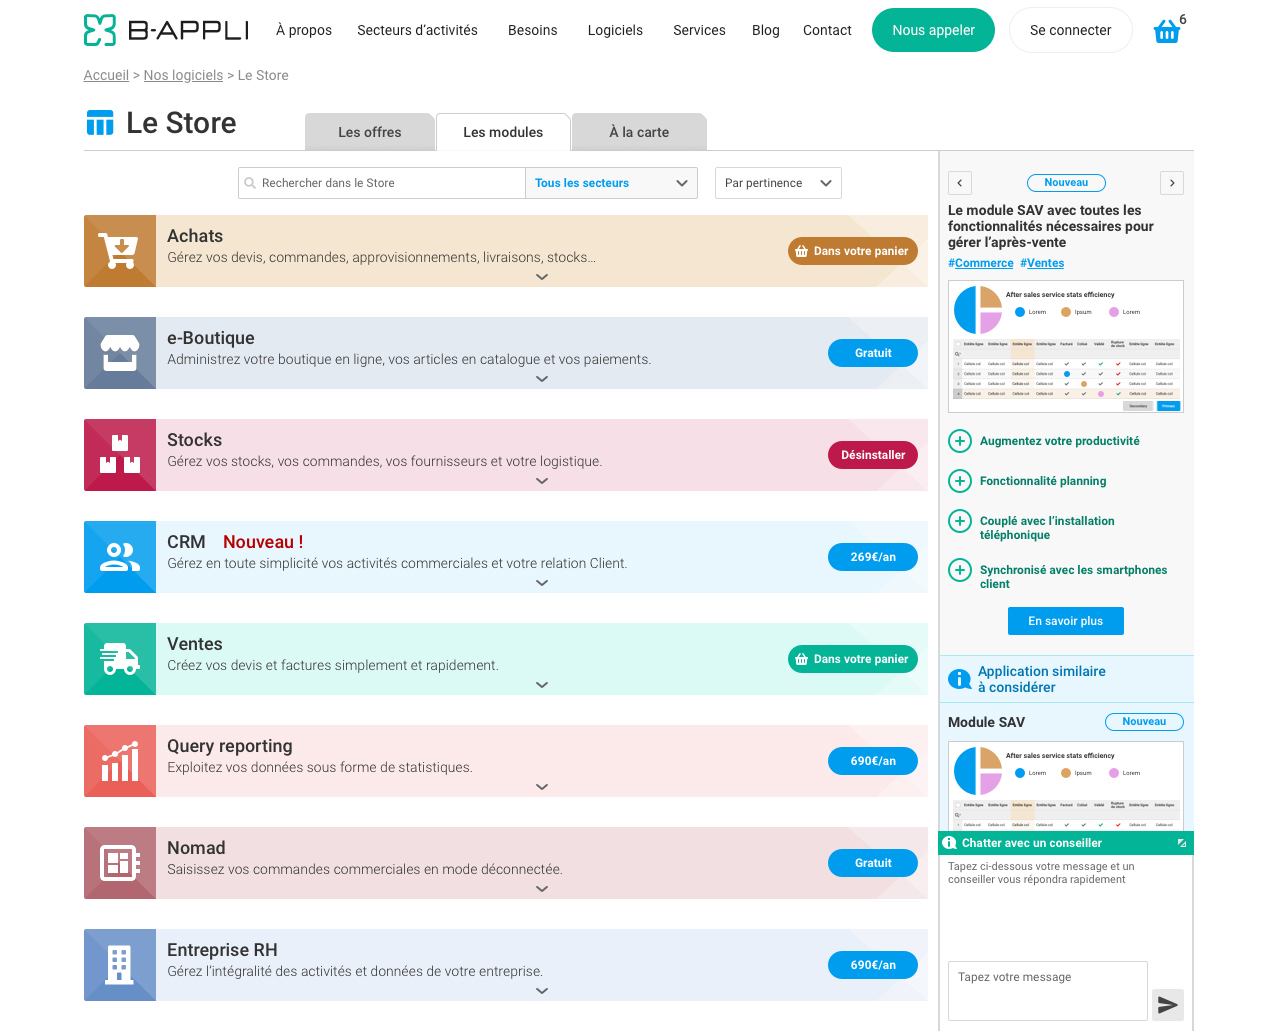1280x1031 pixels.
Task: Expand 'Fonctionnalité planning' plus toggle
Action: 960,481
